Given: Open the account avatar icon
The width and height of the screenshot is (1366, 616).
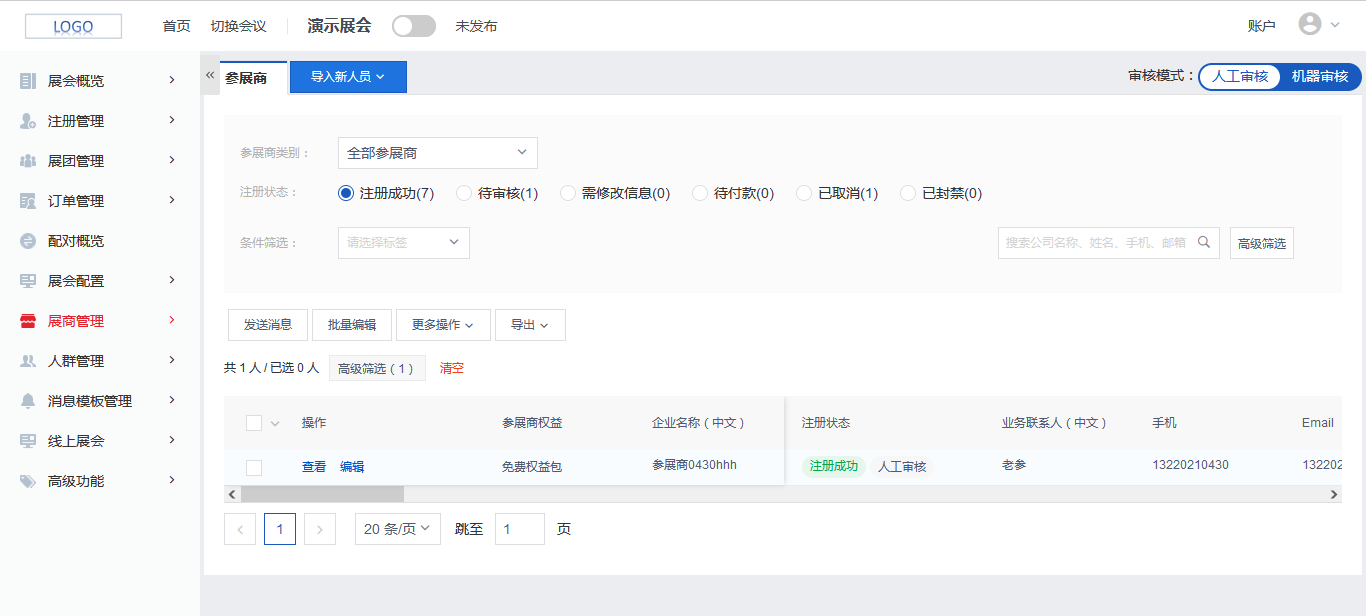Looking at the screenshot, I should 1310,25.
